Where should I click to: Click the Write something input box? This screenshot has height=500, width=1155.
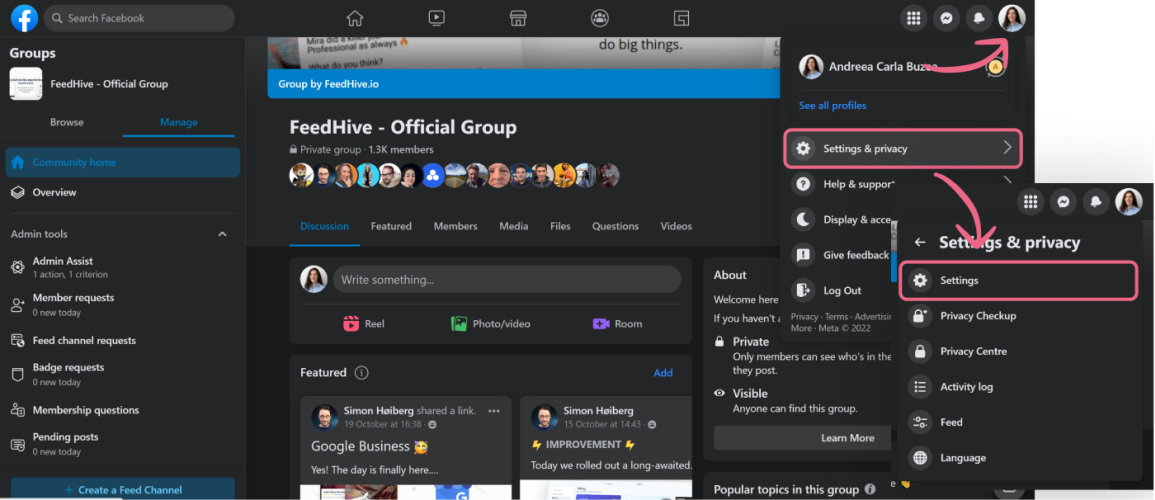point(506,280)
